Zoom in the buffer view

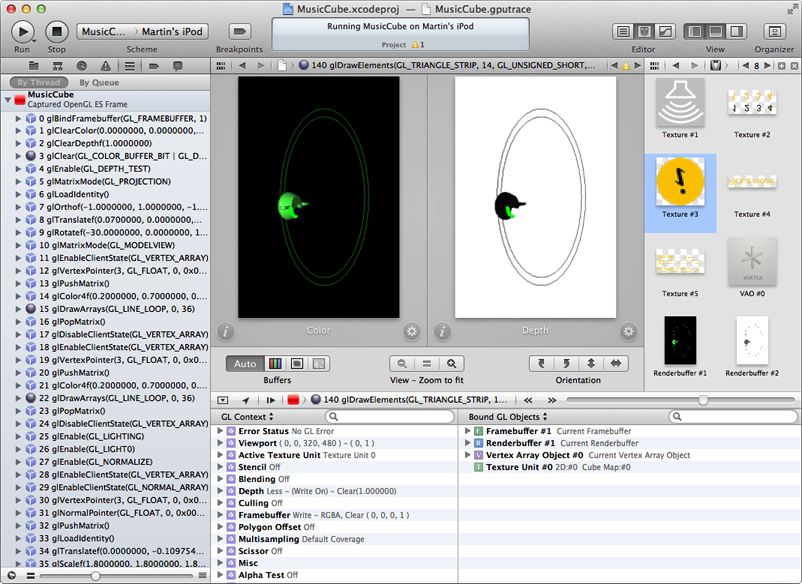click(x=451, y=364)
